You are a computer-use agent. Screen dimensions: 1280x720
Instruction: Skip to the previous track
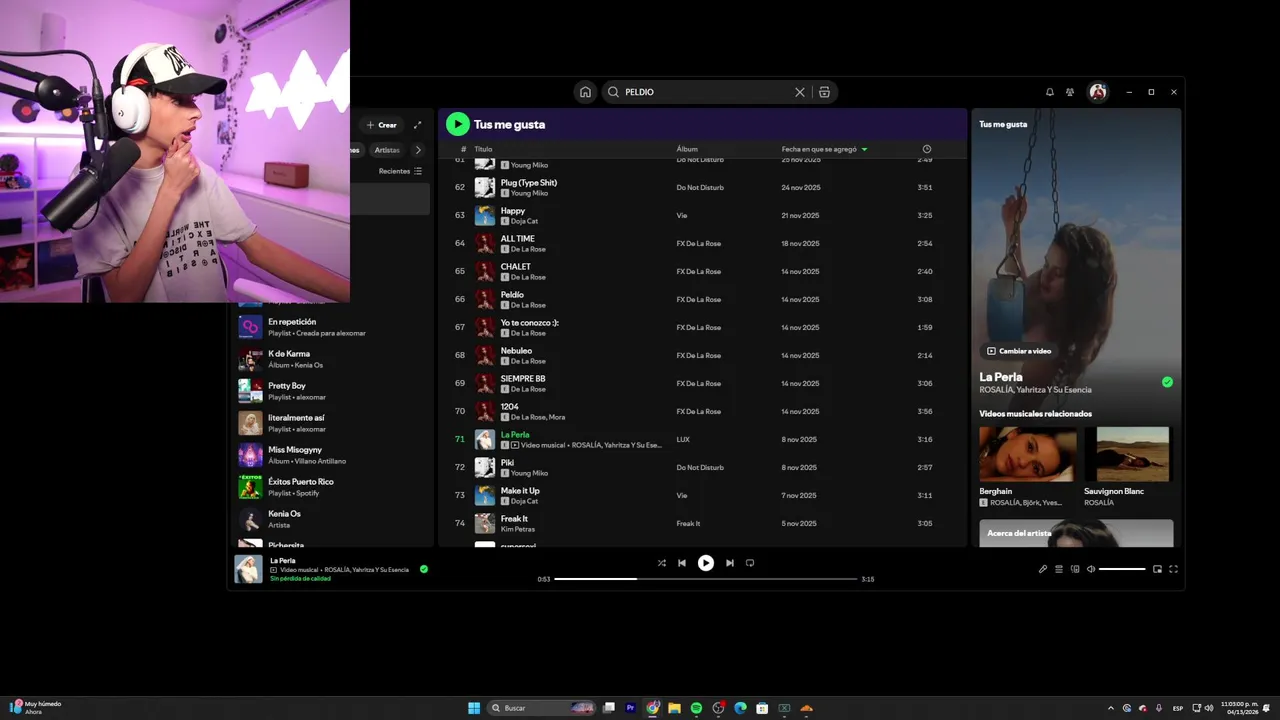tap(682, 563)
